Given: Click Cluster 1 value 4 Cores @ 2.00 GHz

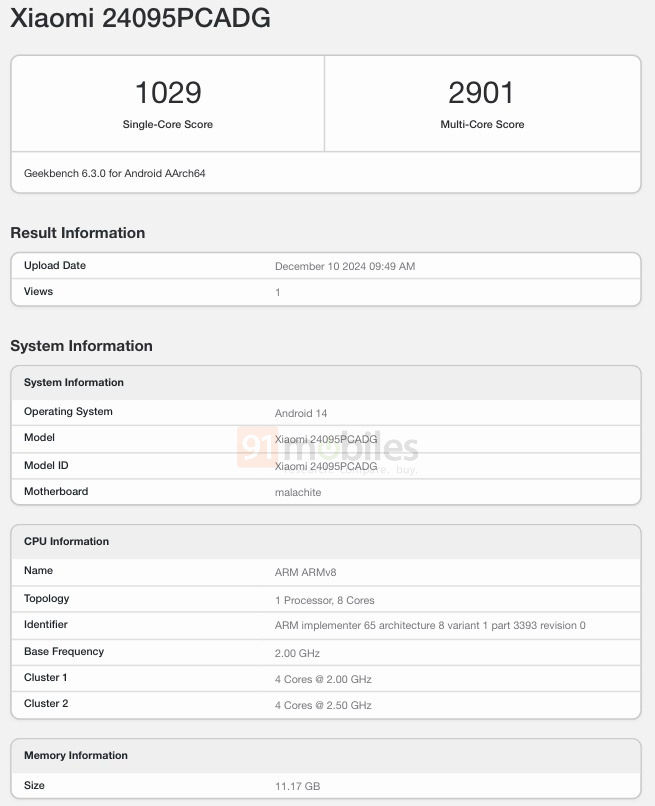Looking at the screenshot, I should click(x=323, y=679).
